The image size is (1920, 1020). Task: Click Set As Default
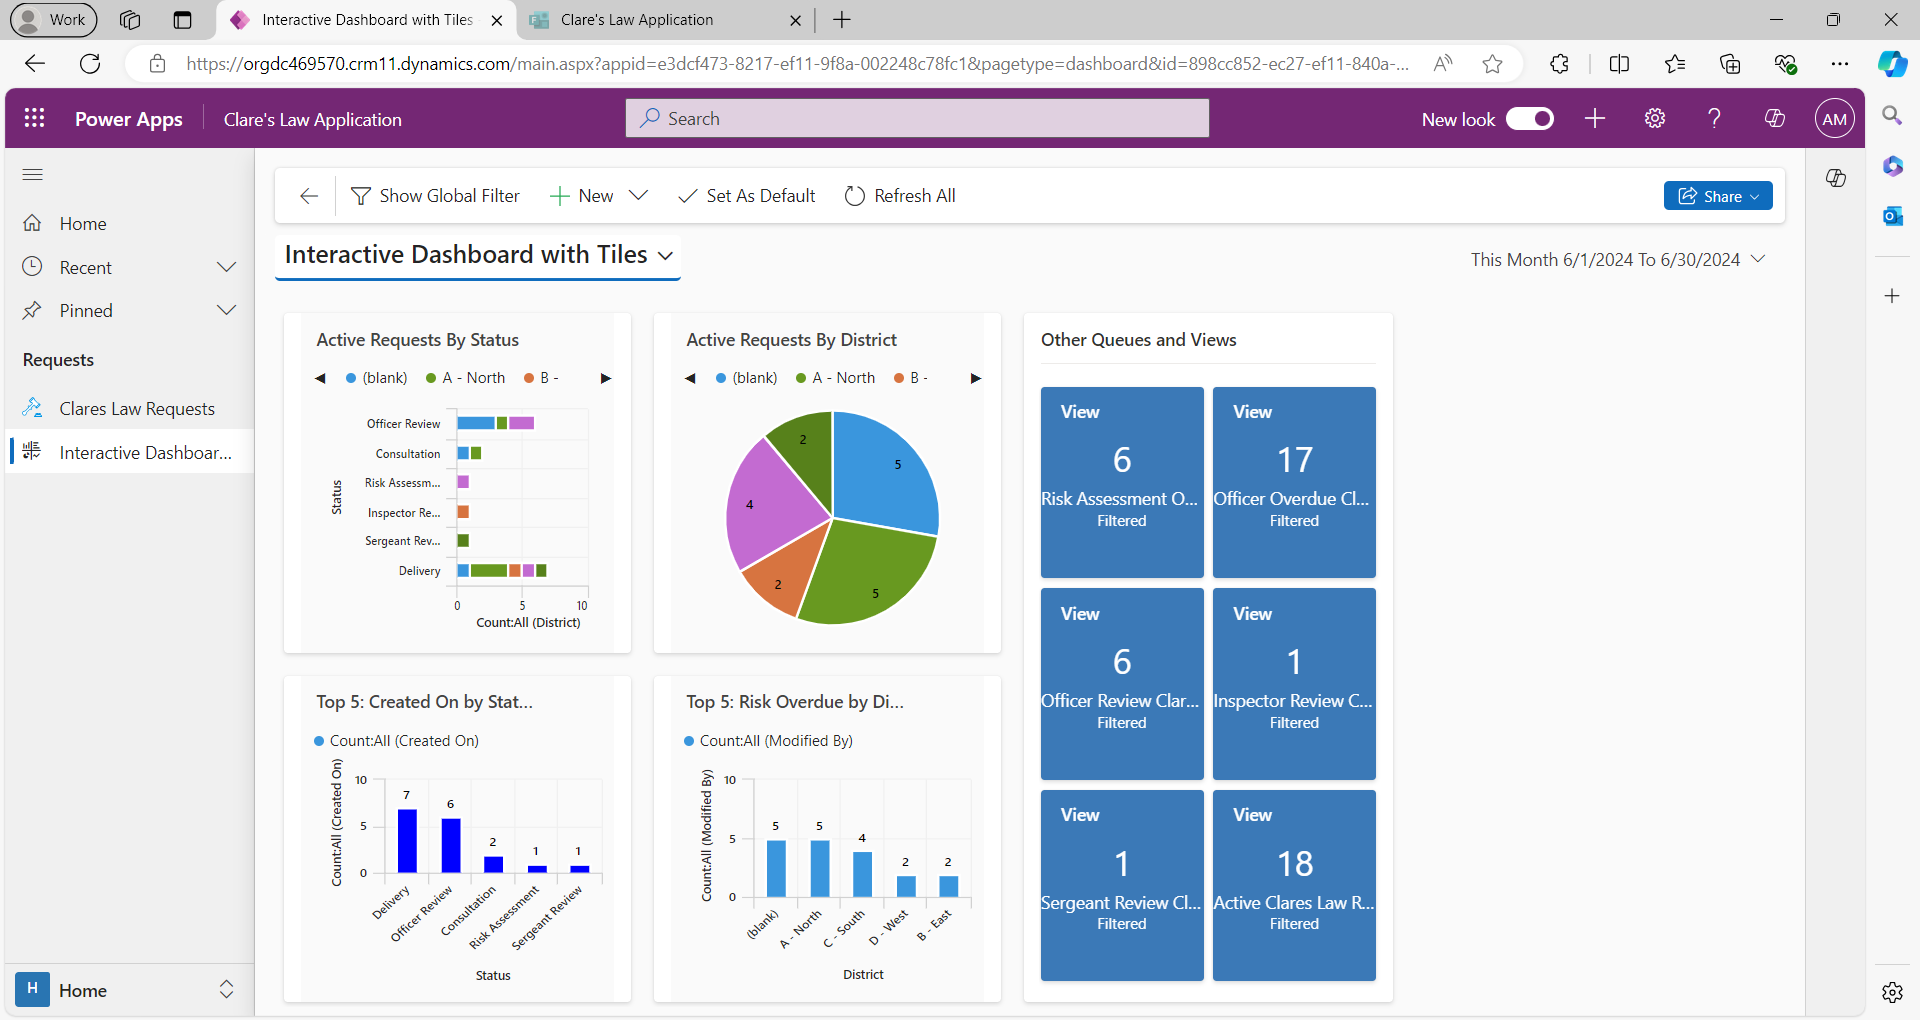747,196
